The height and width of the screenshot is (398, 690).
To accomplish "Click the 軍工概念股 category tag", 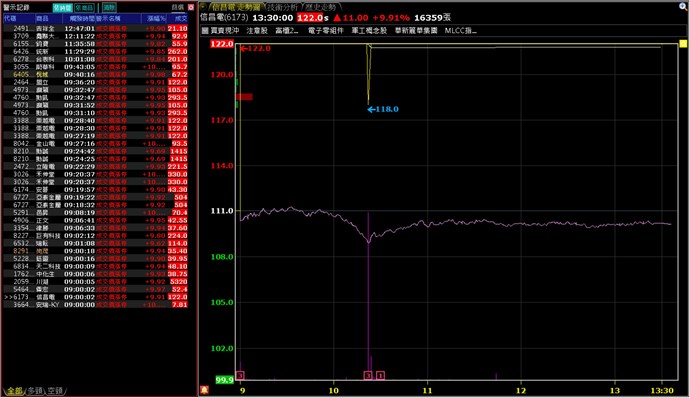I will [369, 30].
